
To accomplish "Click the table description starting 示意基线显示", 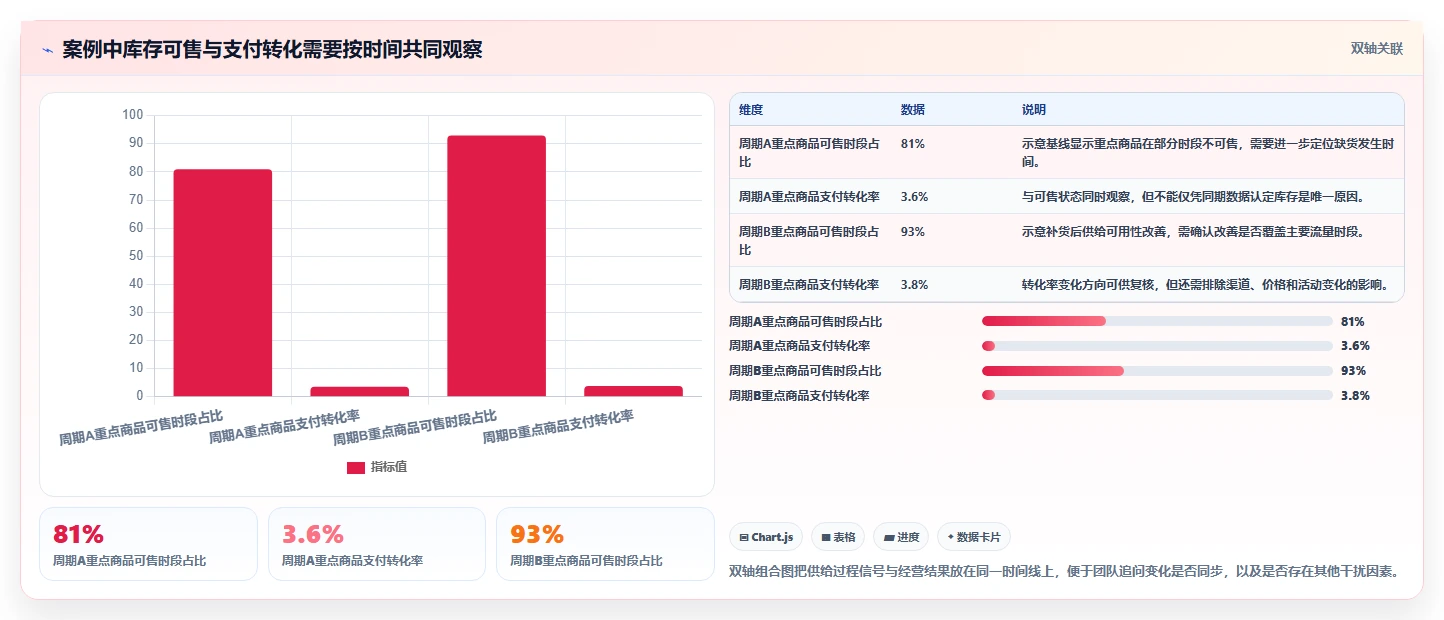I will click(x=1207, y=152).
